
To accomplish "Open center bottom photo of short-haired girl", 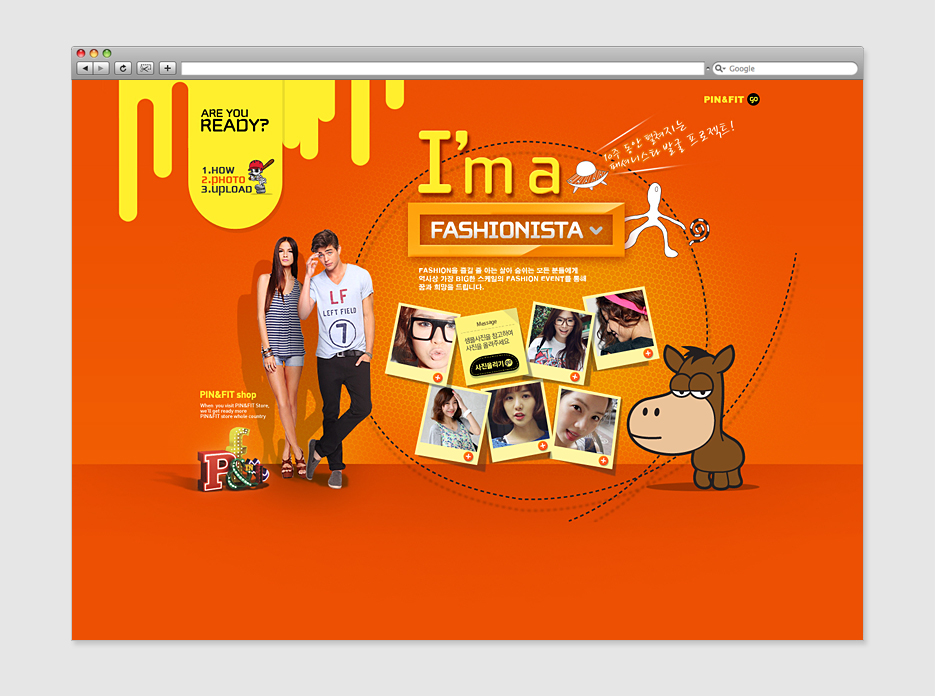I will tap(518, 415).
